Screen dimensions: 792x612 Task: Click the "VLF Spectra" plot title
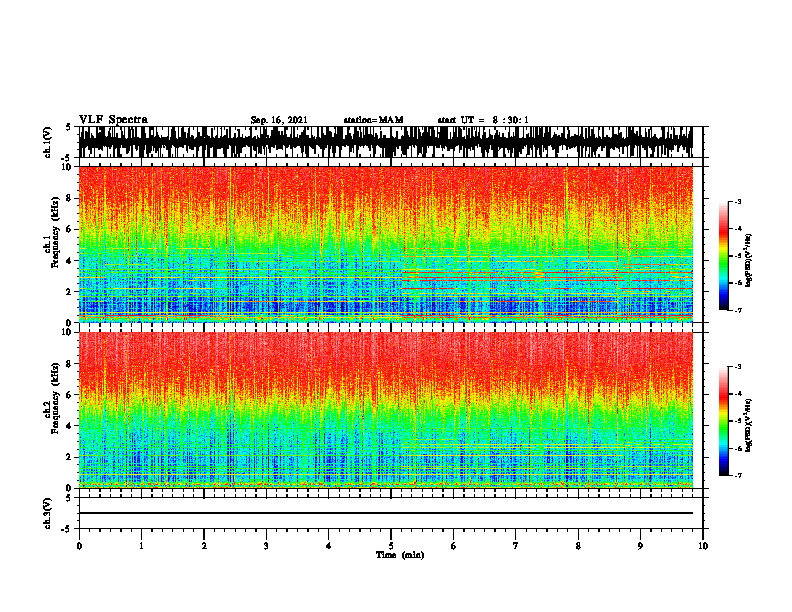113,119
